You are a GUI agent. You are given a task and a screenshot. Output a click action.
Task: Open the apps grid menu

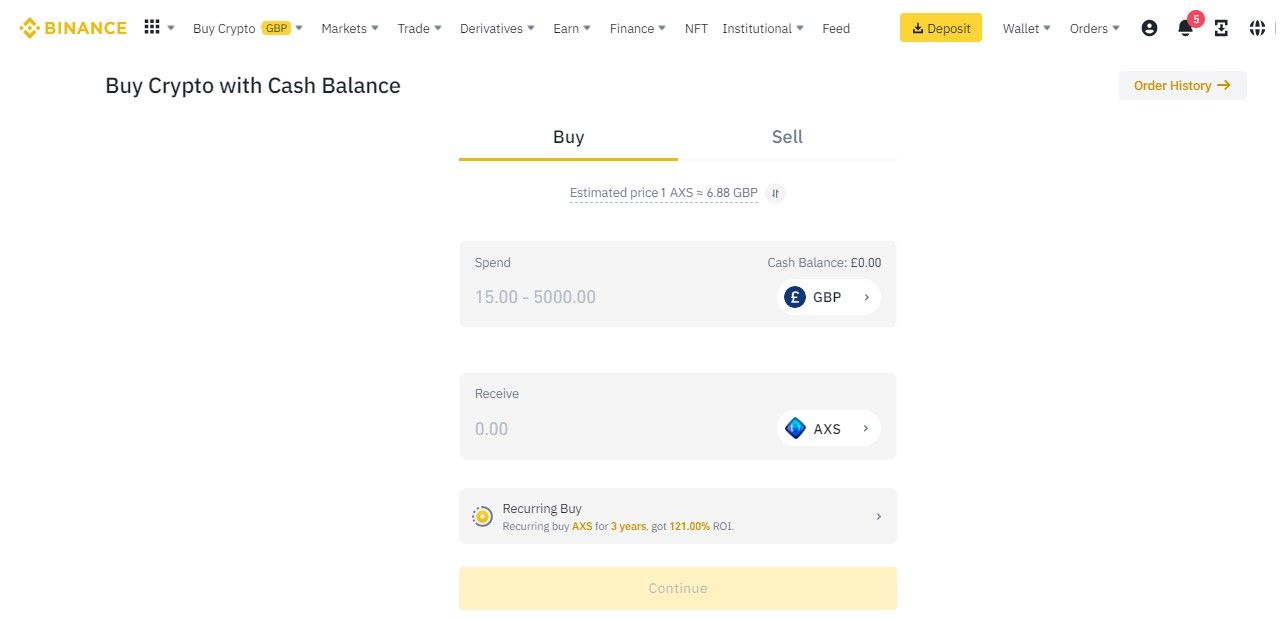(152, 27)
